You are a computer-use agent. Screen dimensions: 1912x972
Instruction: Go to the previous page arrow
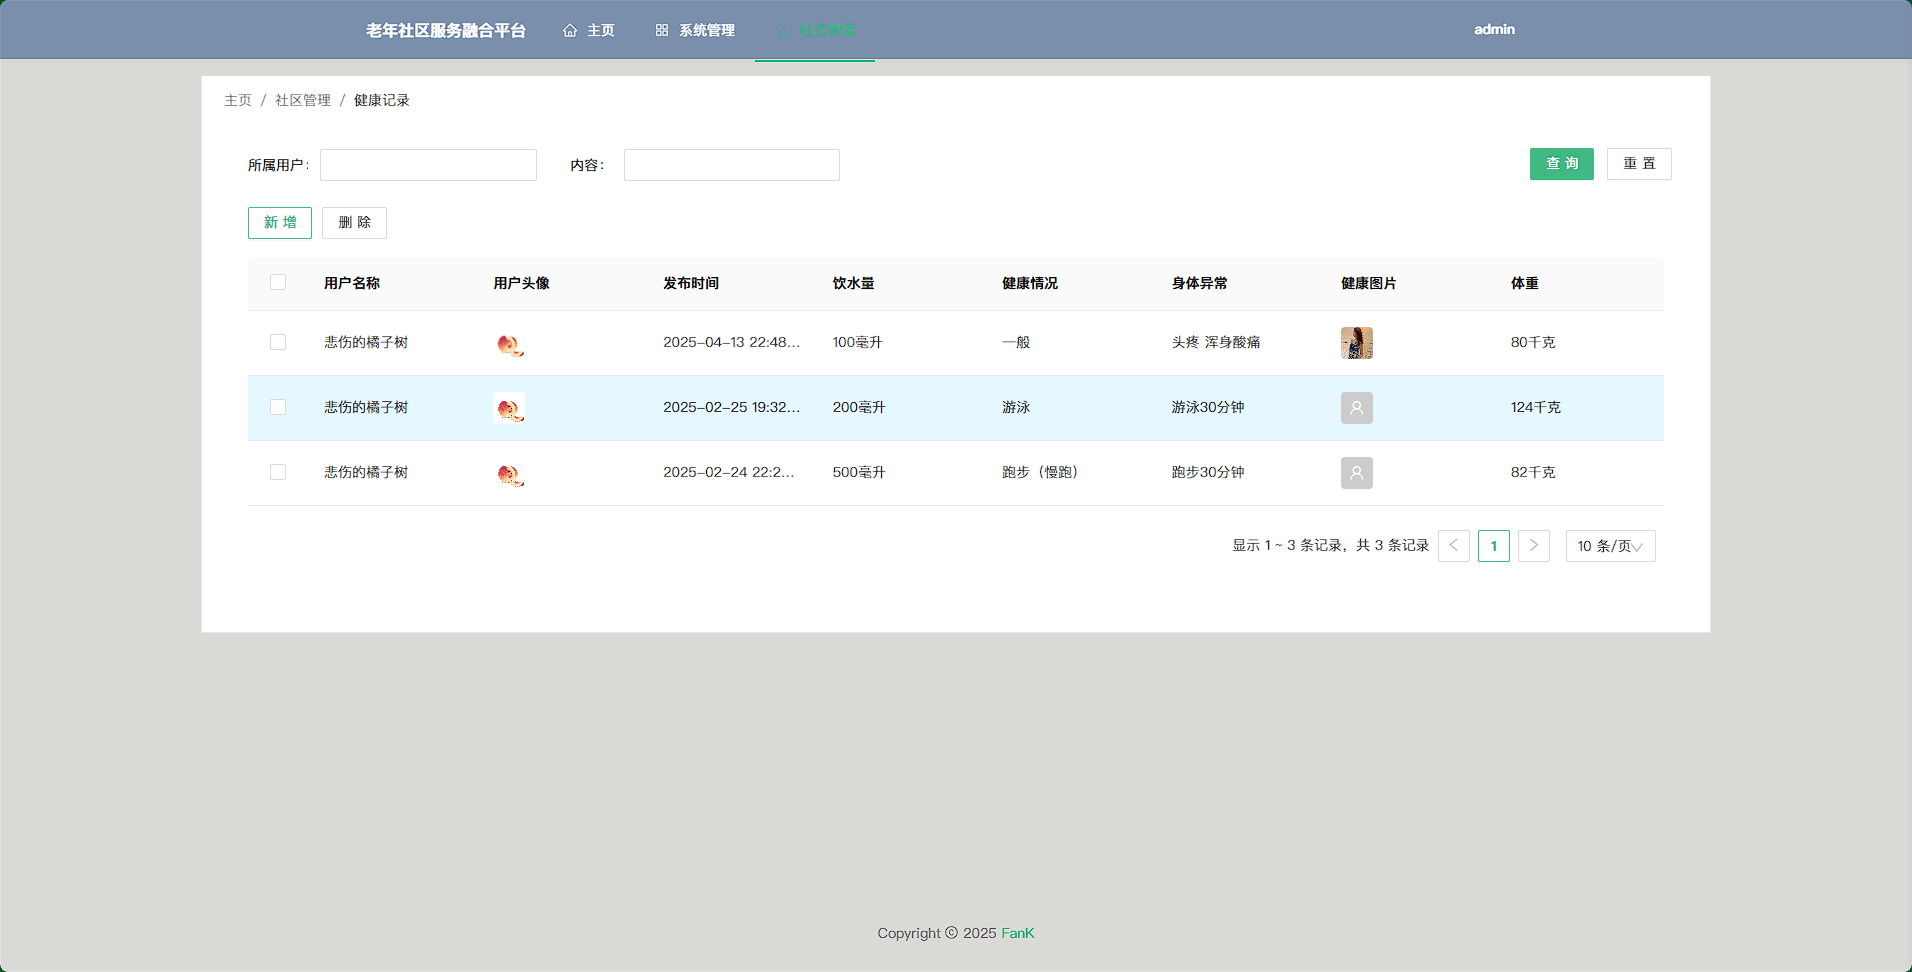tap(1453, 546)
